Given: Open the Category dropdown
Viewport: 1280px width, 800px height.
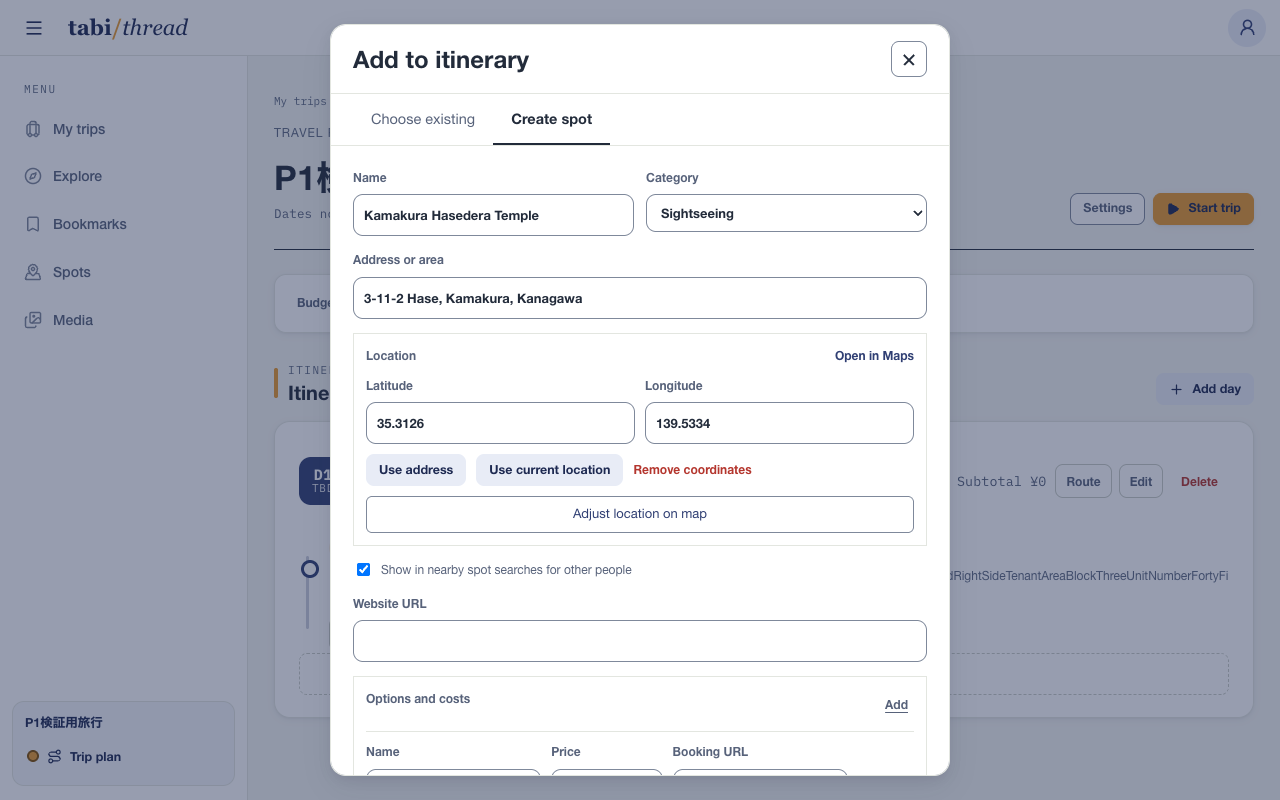Looking at the screenshot, I should (786, 213).
